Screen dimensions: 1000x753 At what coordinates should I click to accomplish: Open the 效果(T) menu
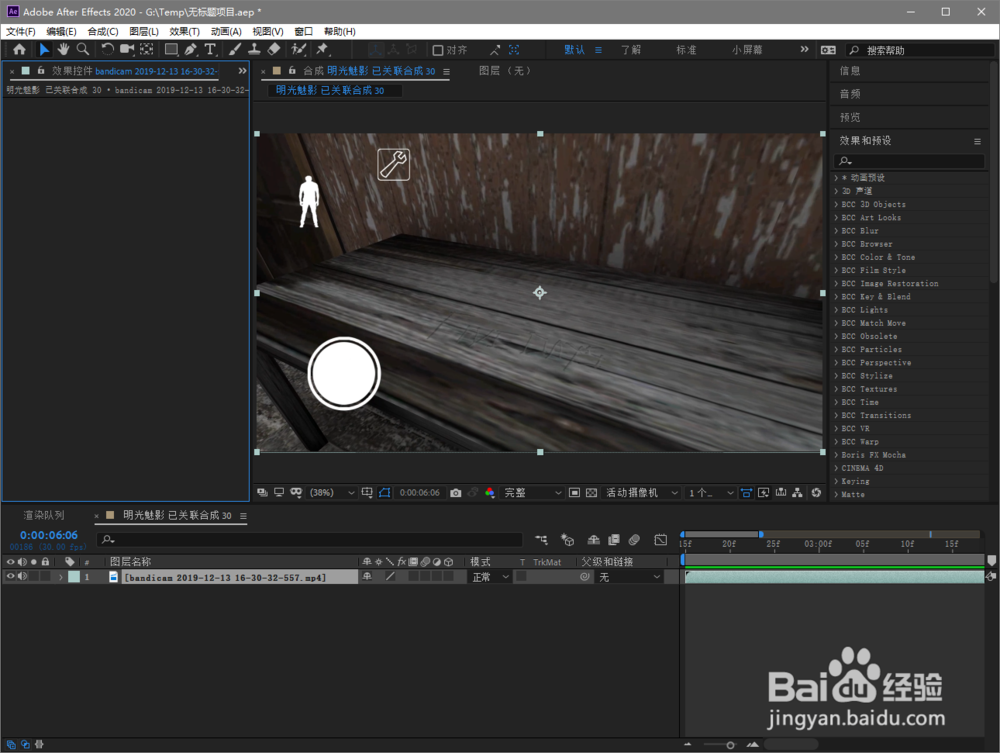pyautogui.click(x=184, y=31)
